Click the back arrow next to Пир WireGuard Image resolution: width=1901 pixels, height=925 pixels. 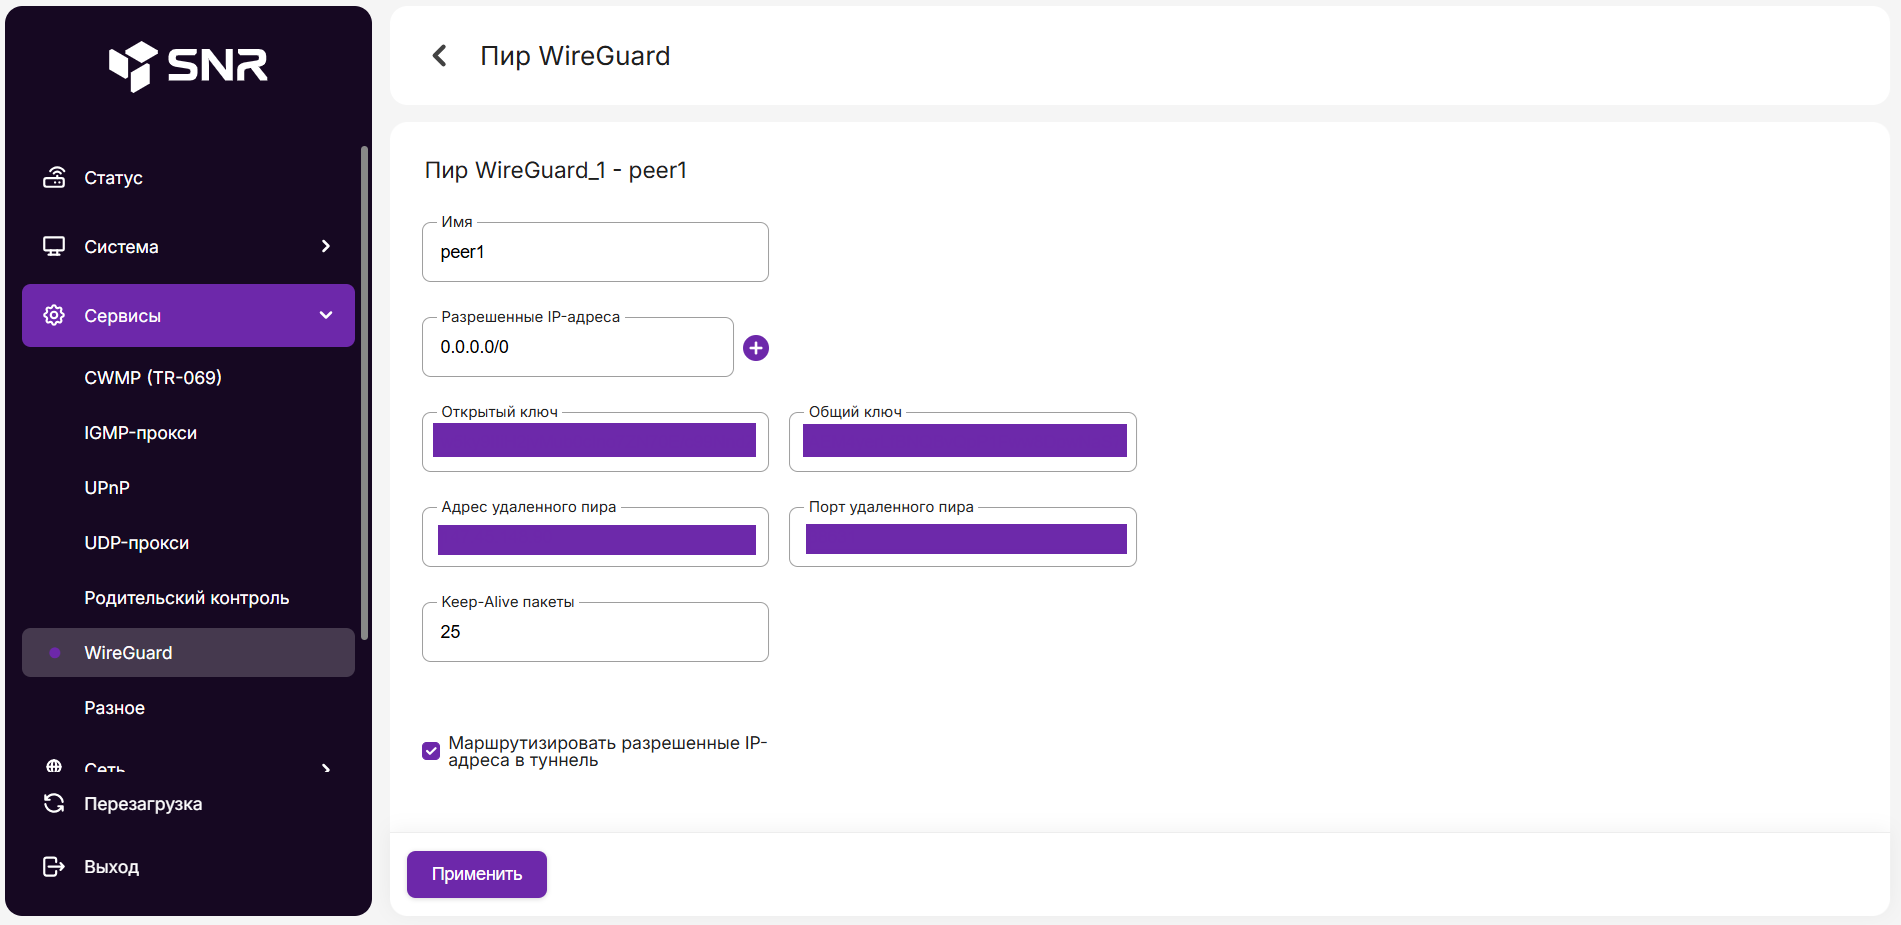[439, 56]
